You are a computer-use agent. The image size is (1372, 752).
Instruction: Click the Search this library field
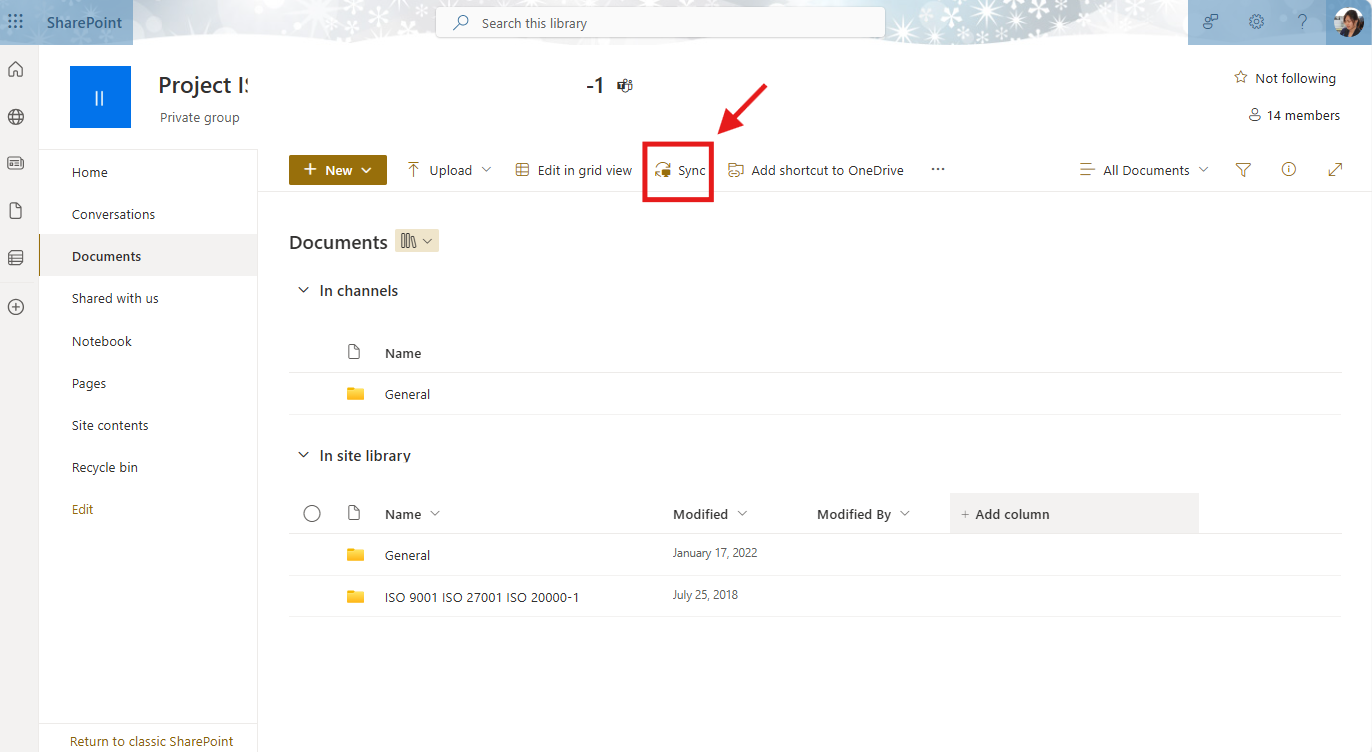660,23
